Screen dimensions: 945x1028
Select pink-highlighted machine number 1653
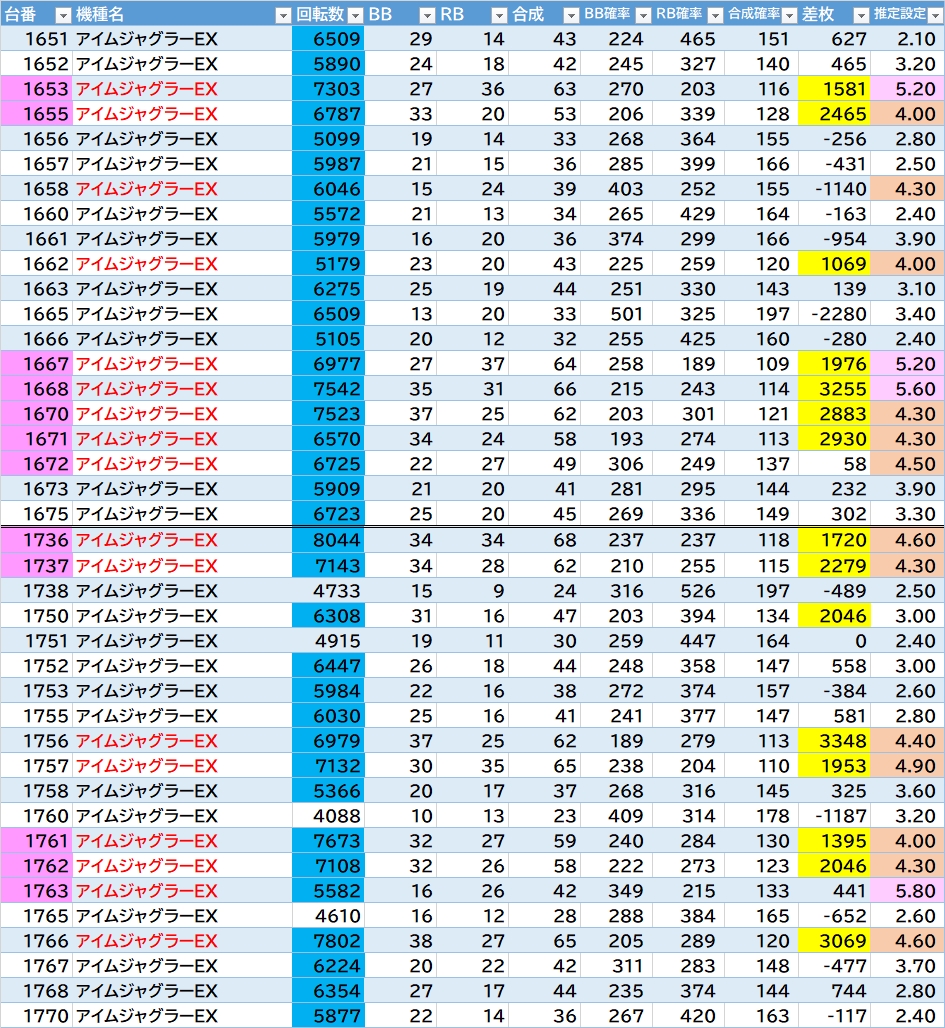(x=36, y=89)
